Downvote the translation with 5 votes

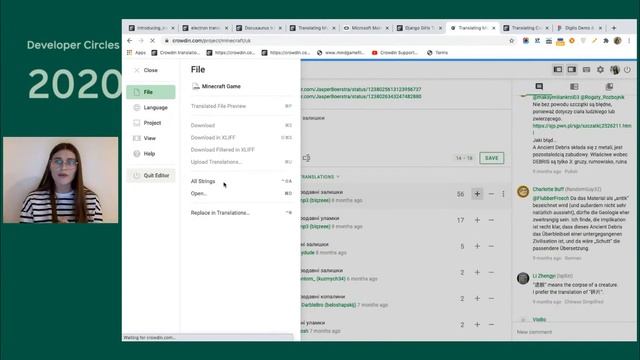point(491,246)
